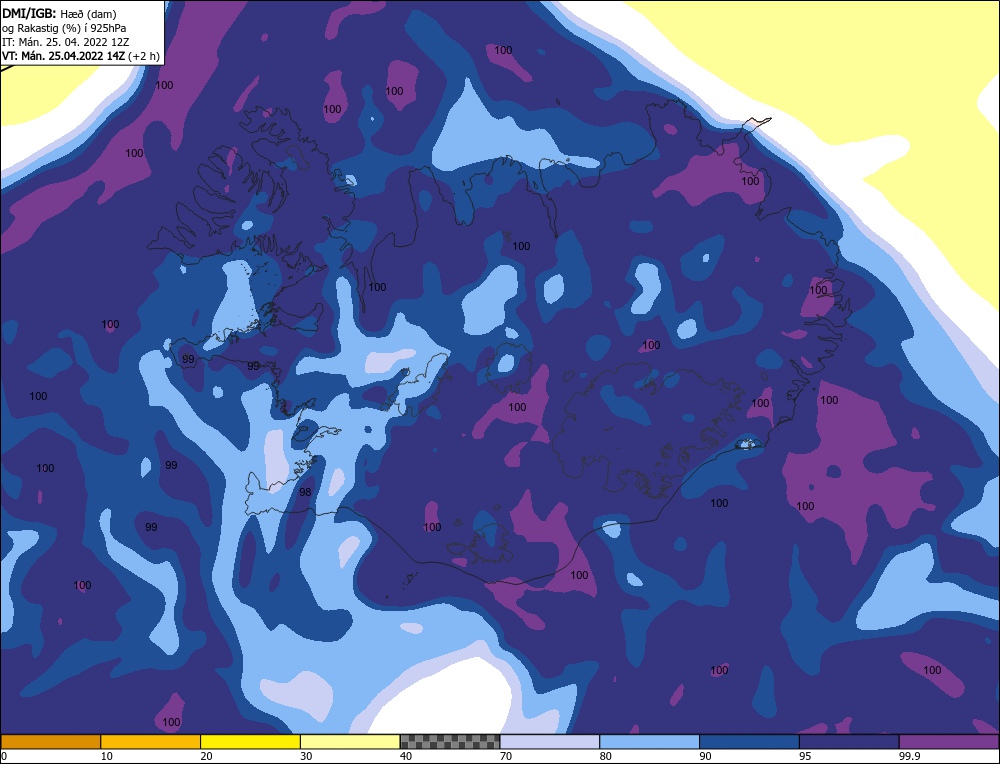This screenshot has width=1000, height=764.
Task: Click the '99.9' legend scale label
Action: pos(909,756)
